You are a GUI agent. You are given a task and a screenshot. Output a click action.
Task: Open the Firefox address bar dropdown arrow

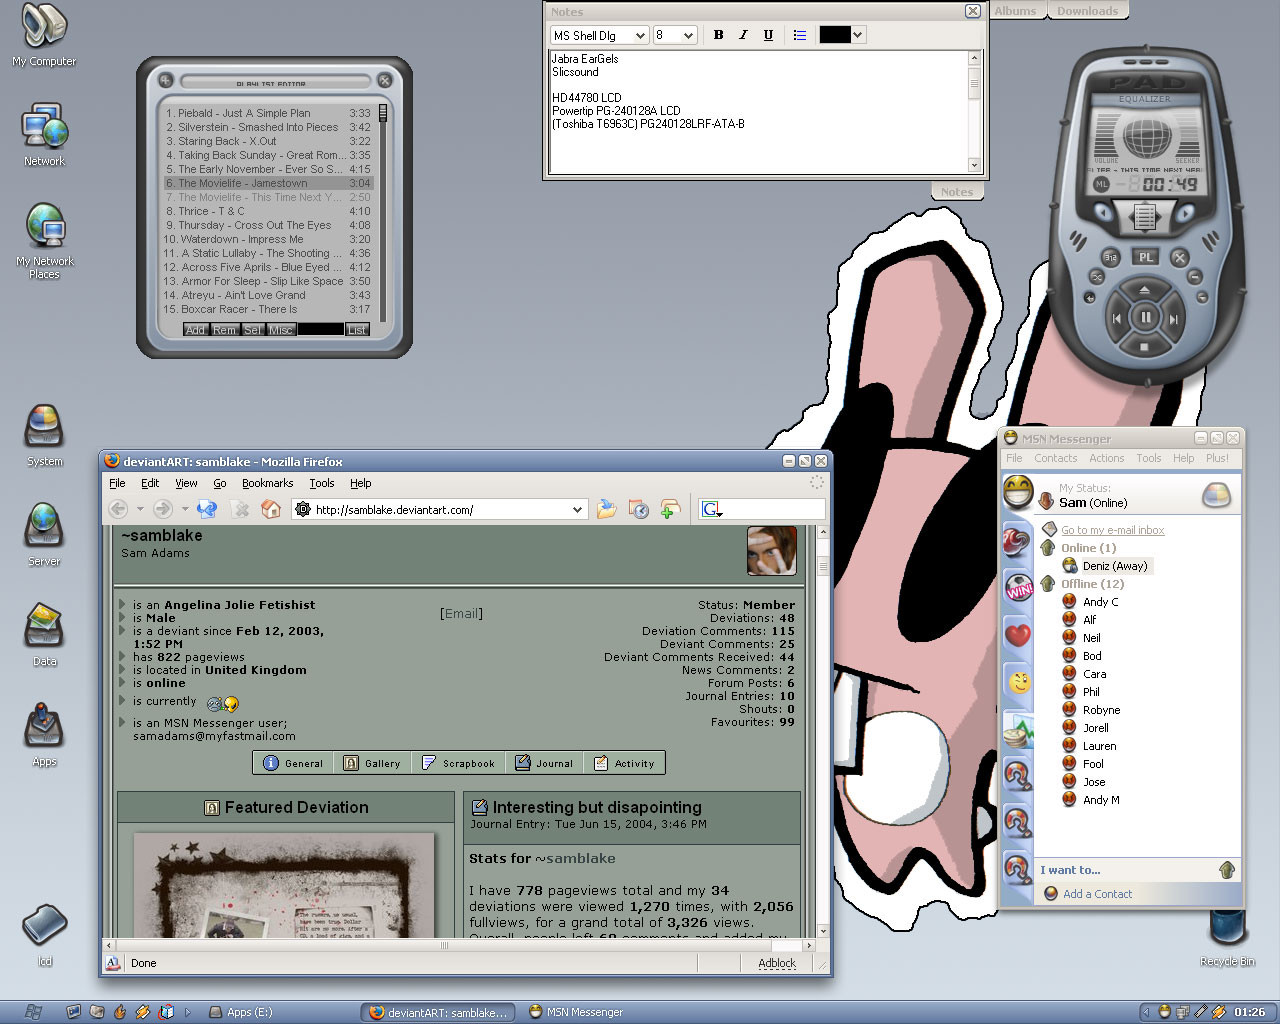coord(577,510)
